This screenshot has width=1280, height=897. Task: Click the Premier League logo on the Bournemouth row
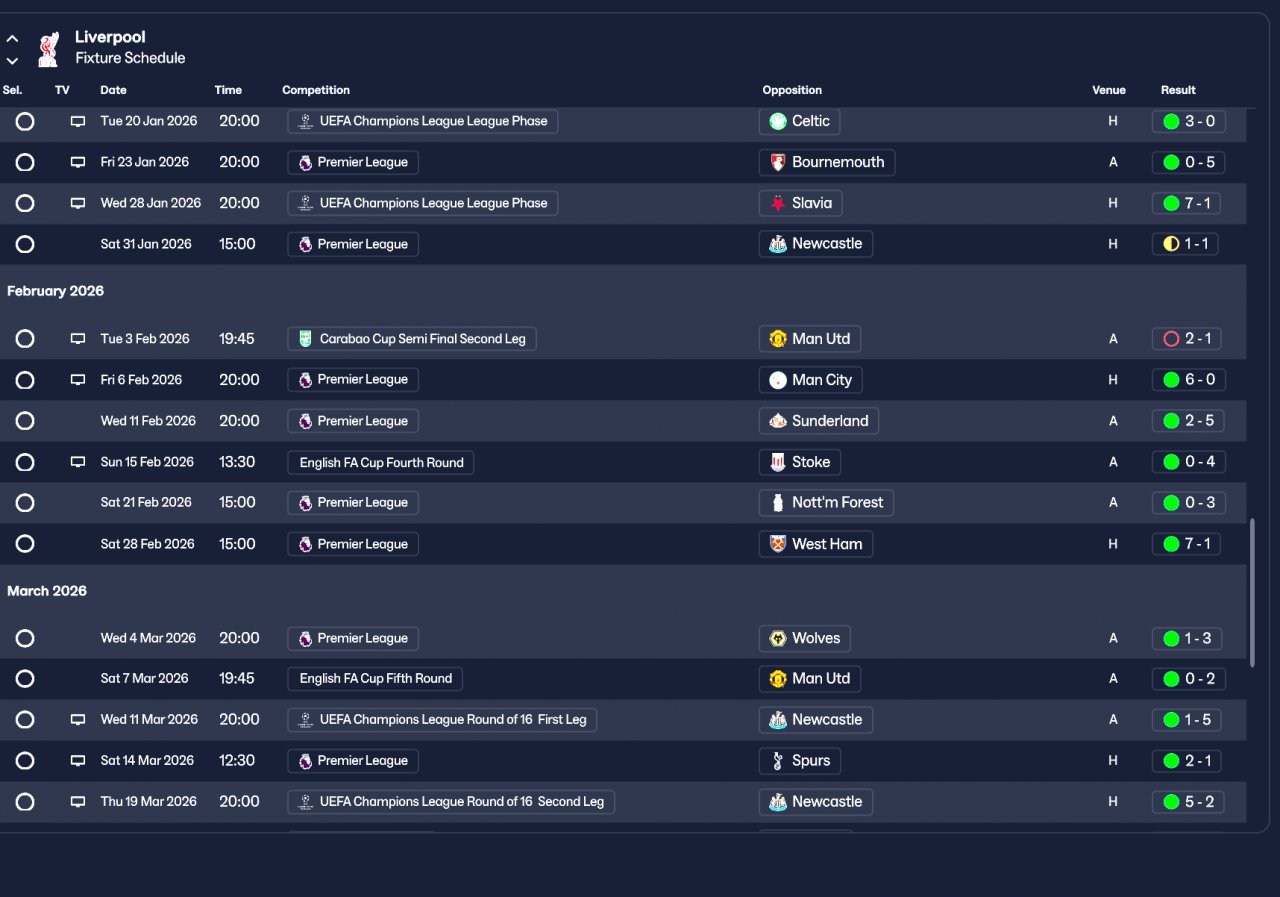point(306,163)
